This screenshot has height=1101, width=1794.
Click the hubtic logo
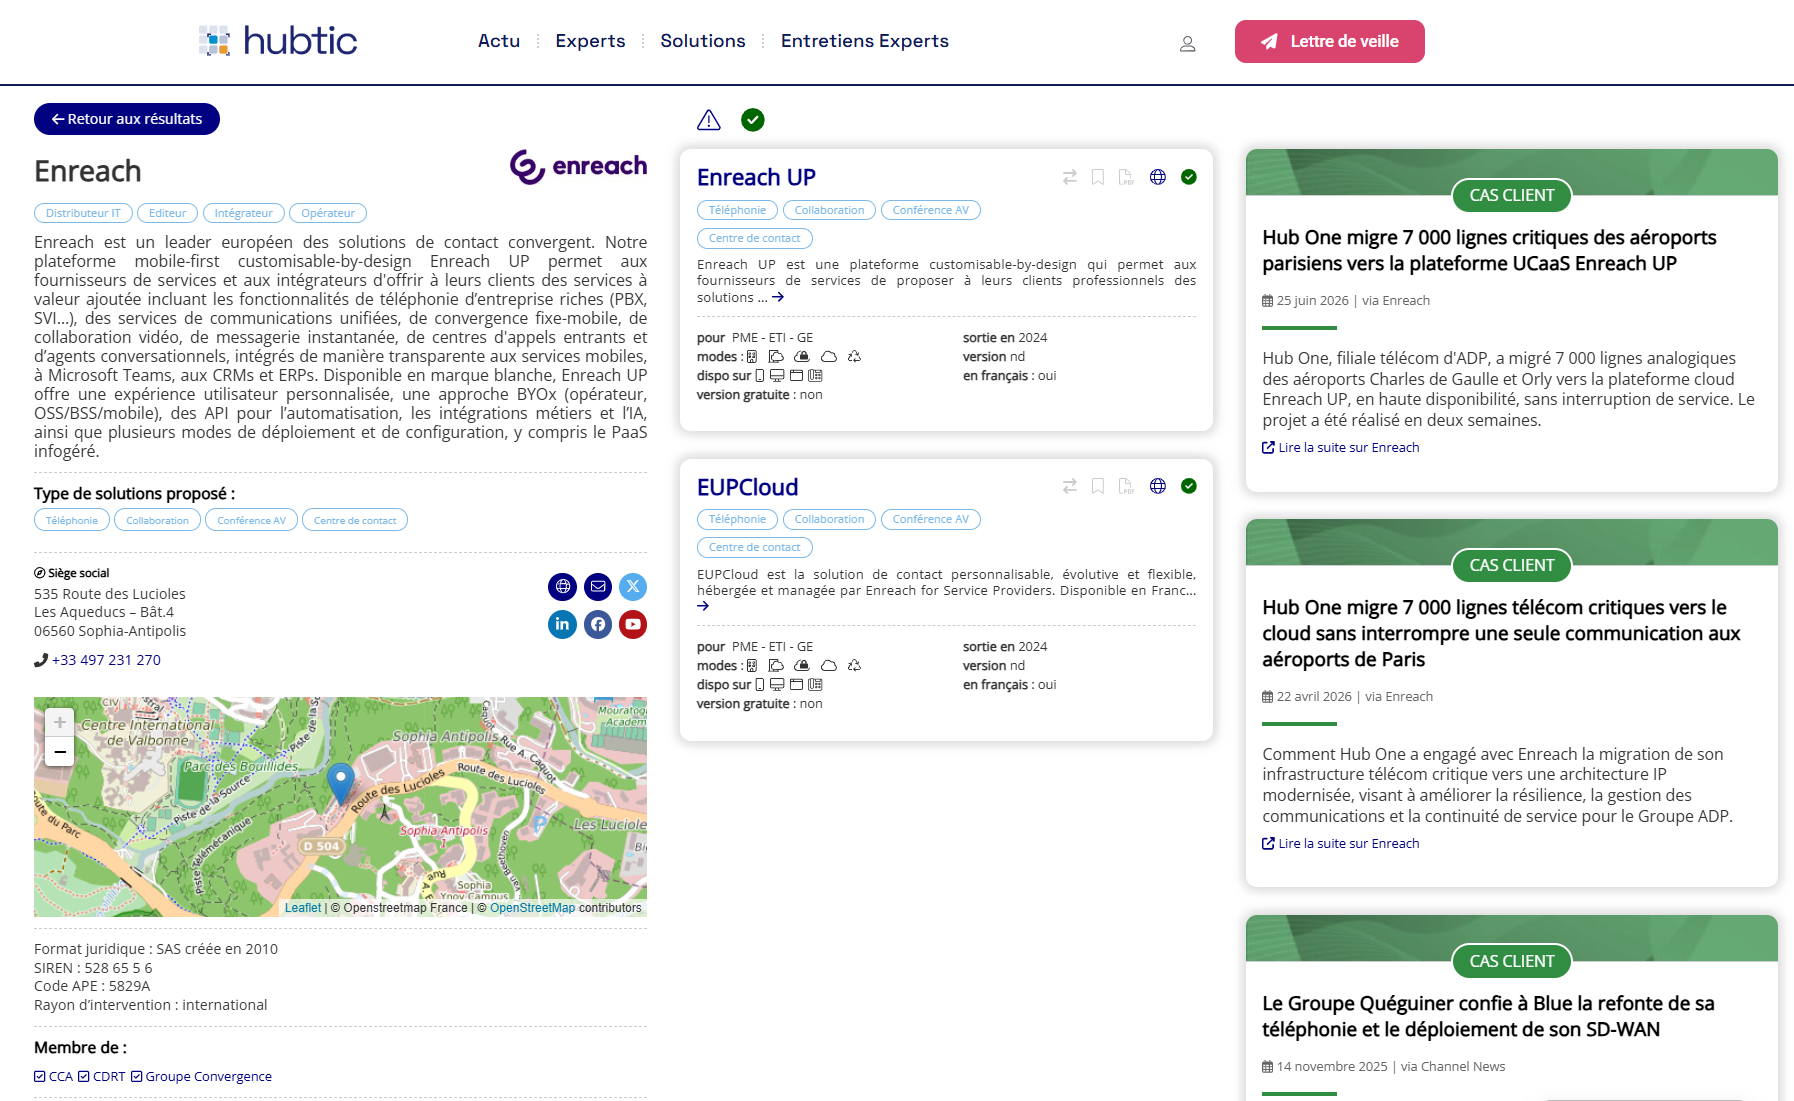[278, 41]
